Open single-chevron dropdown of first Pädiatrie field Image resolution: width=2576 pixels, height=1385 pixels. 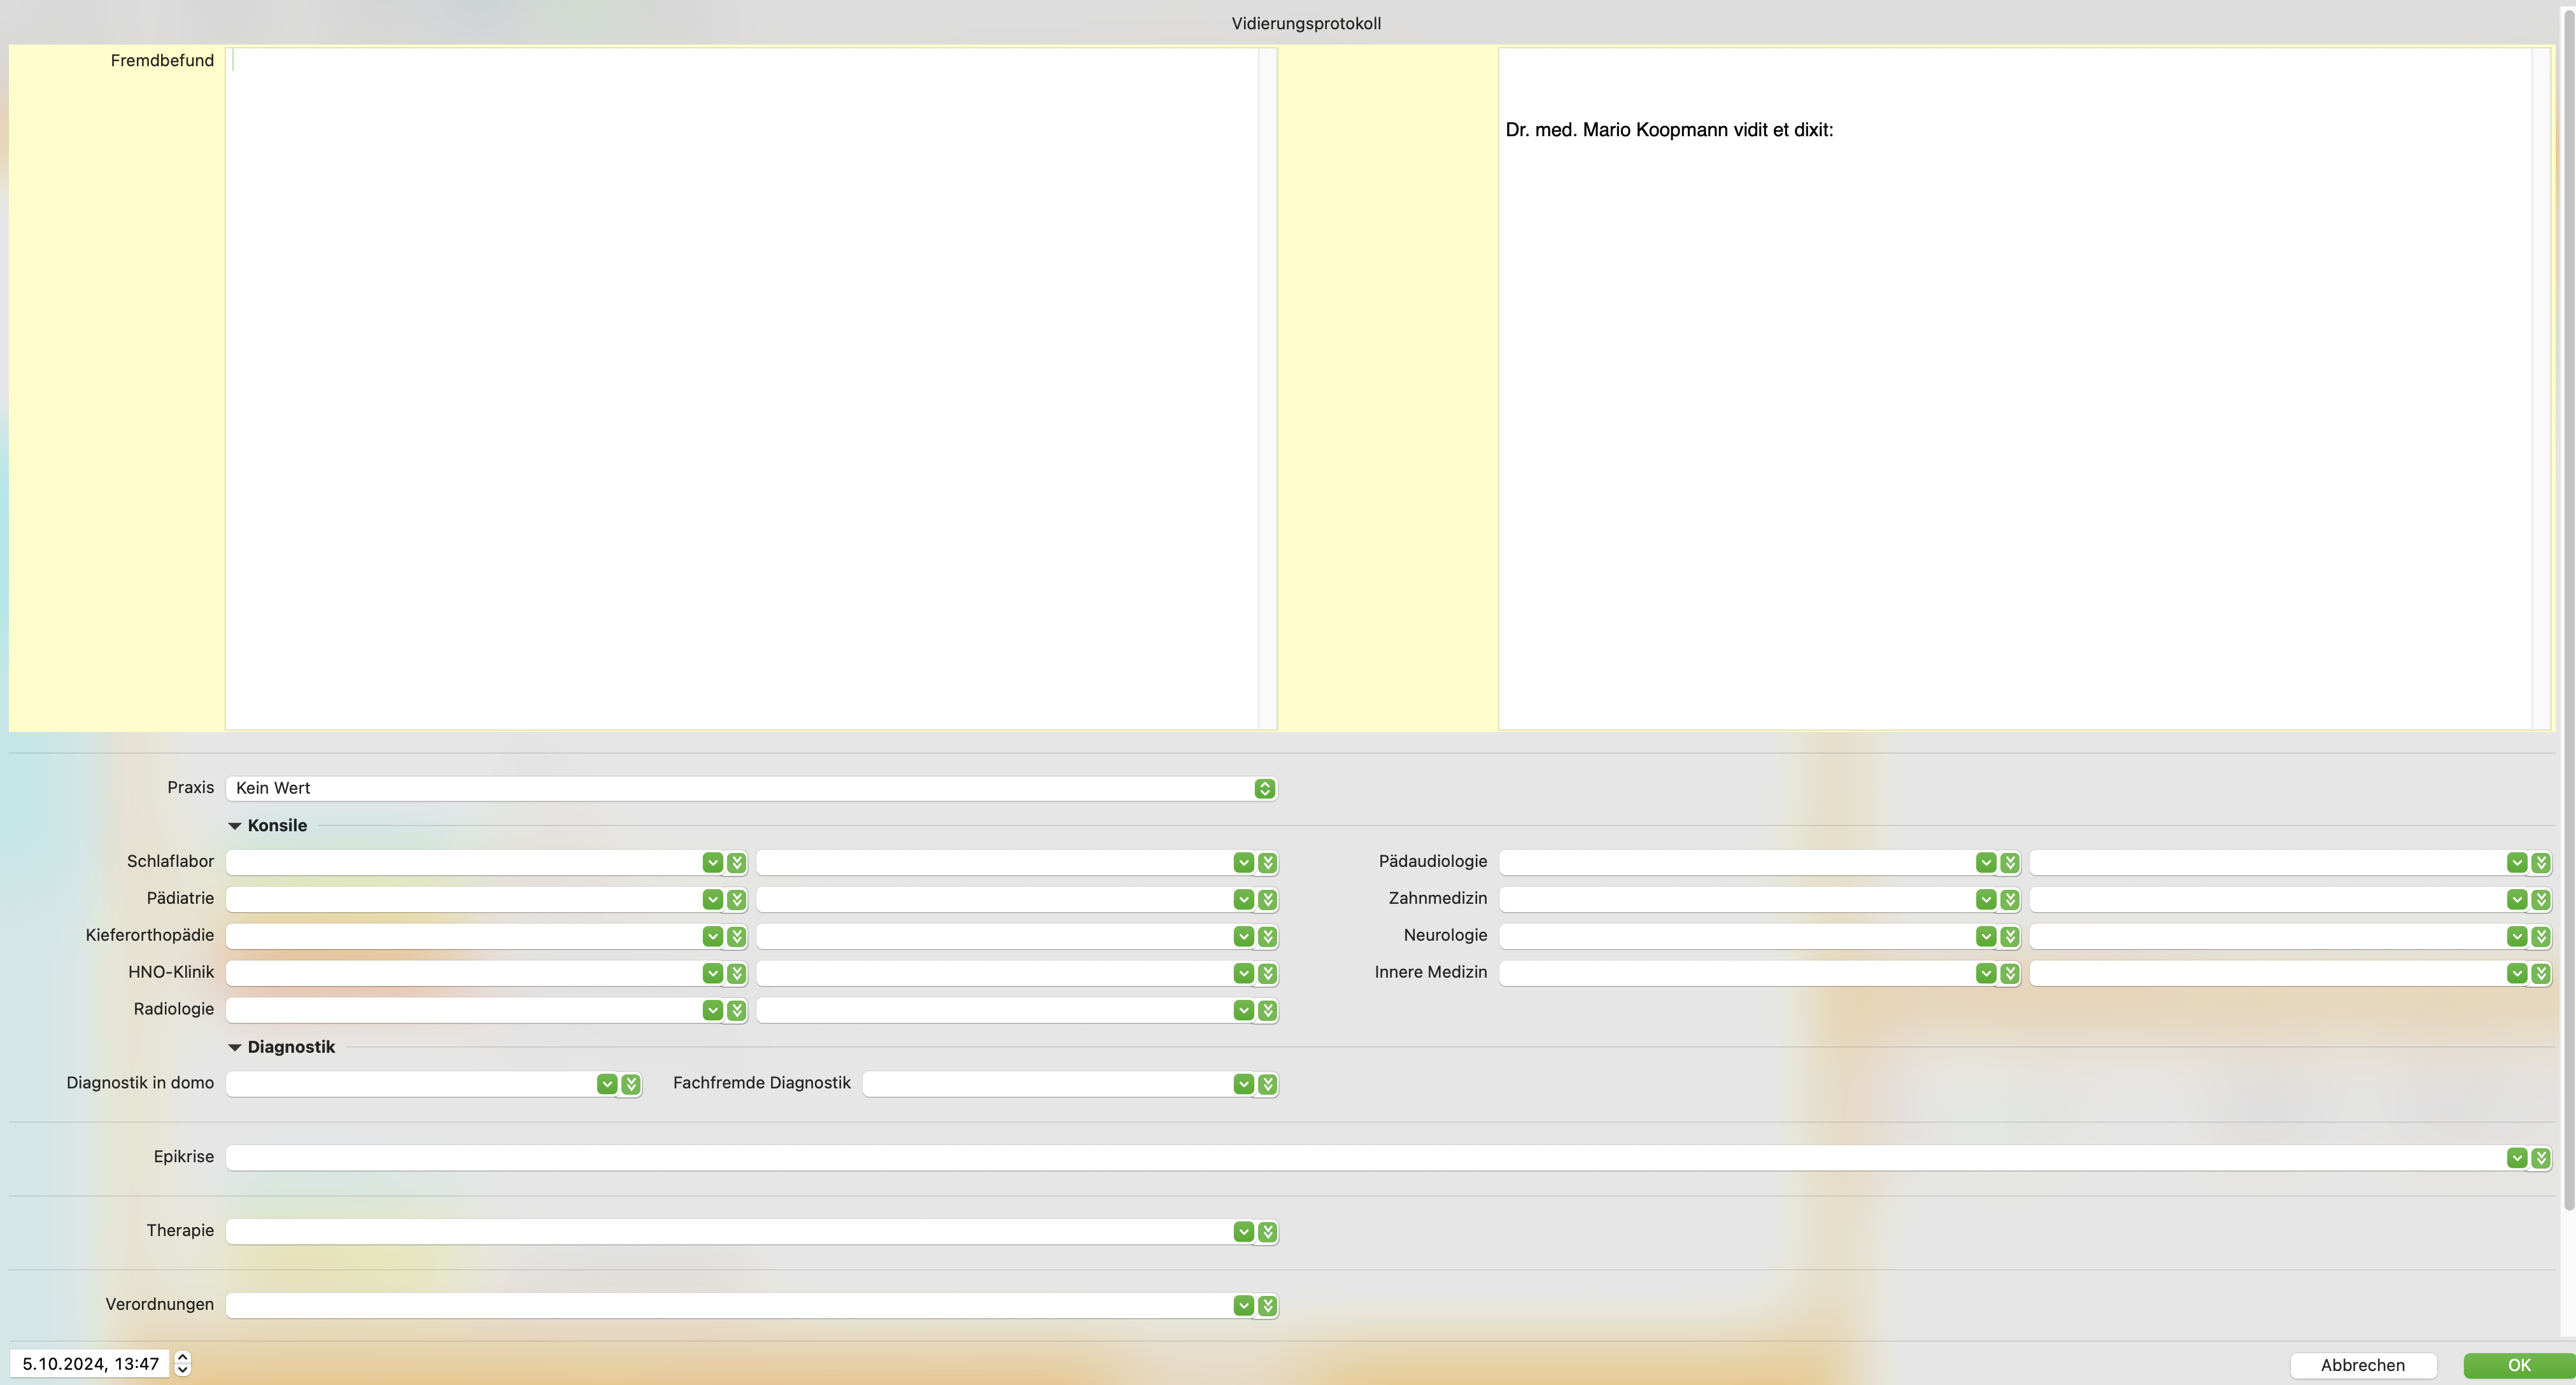(x=712, y=899)
